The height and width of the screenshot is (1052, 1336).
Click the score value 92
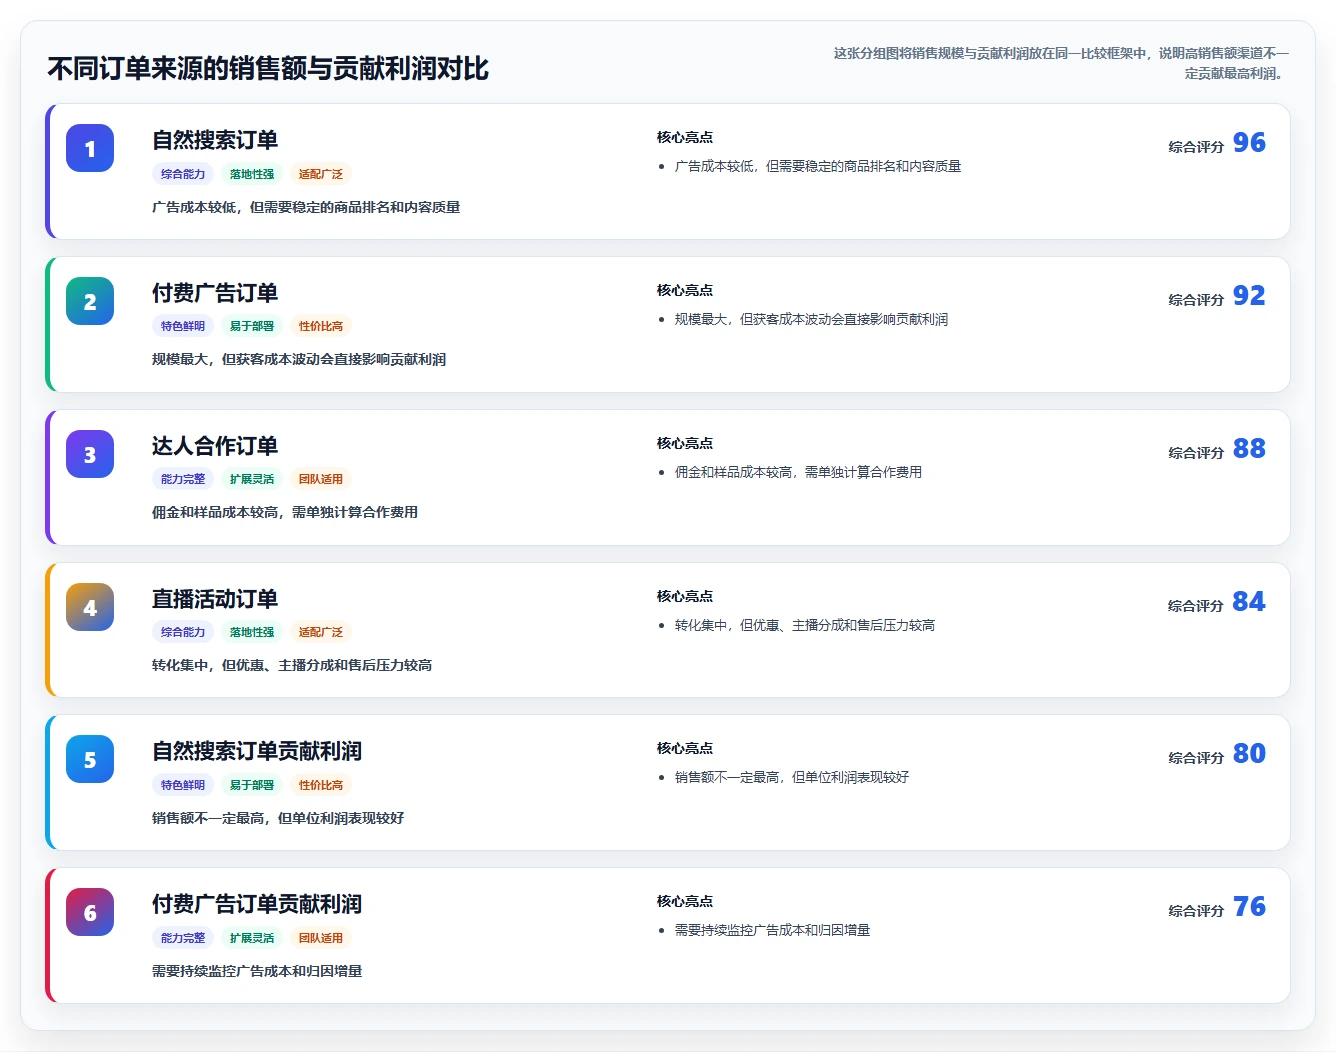click(x=1249, y=296)
